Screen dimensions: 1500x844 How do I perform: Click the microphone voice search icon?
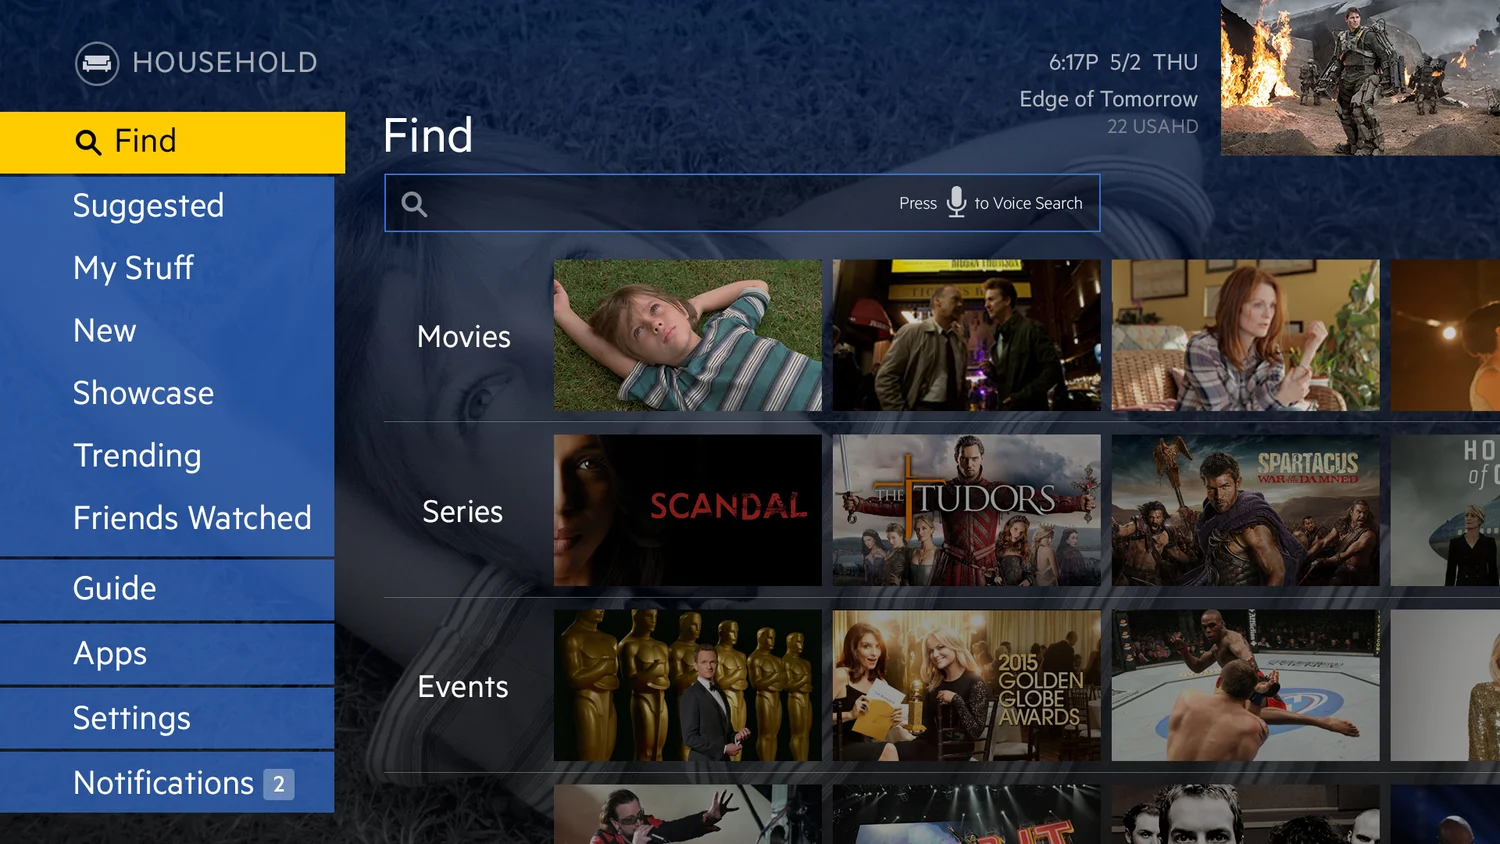pos(956,202)
